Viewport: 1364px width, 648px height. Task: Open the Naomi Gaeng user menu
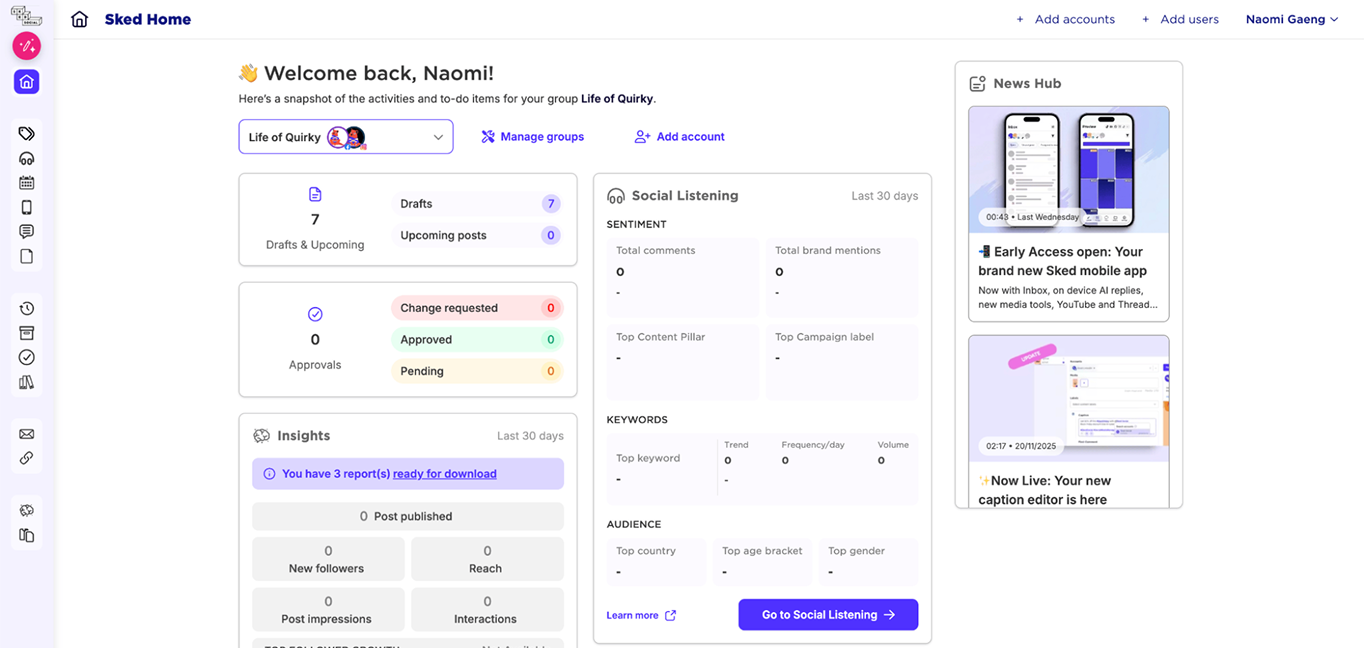pos(1291,19)
